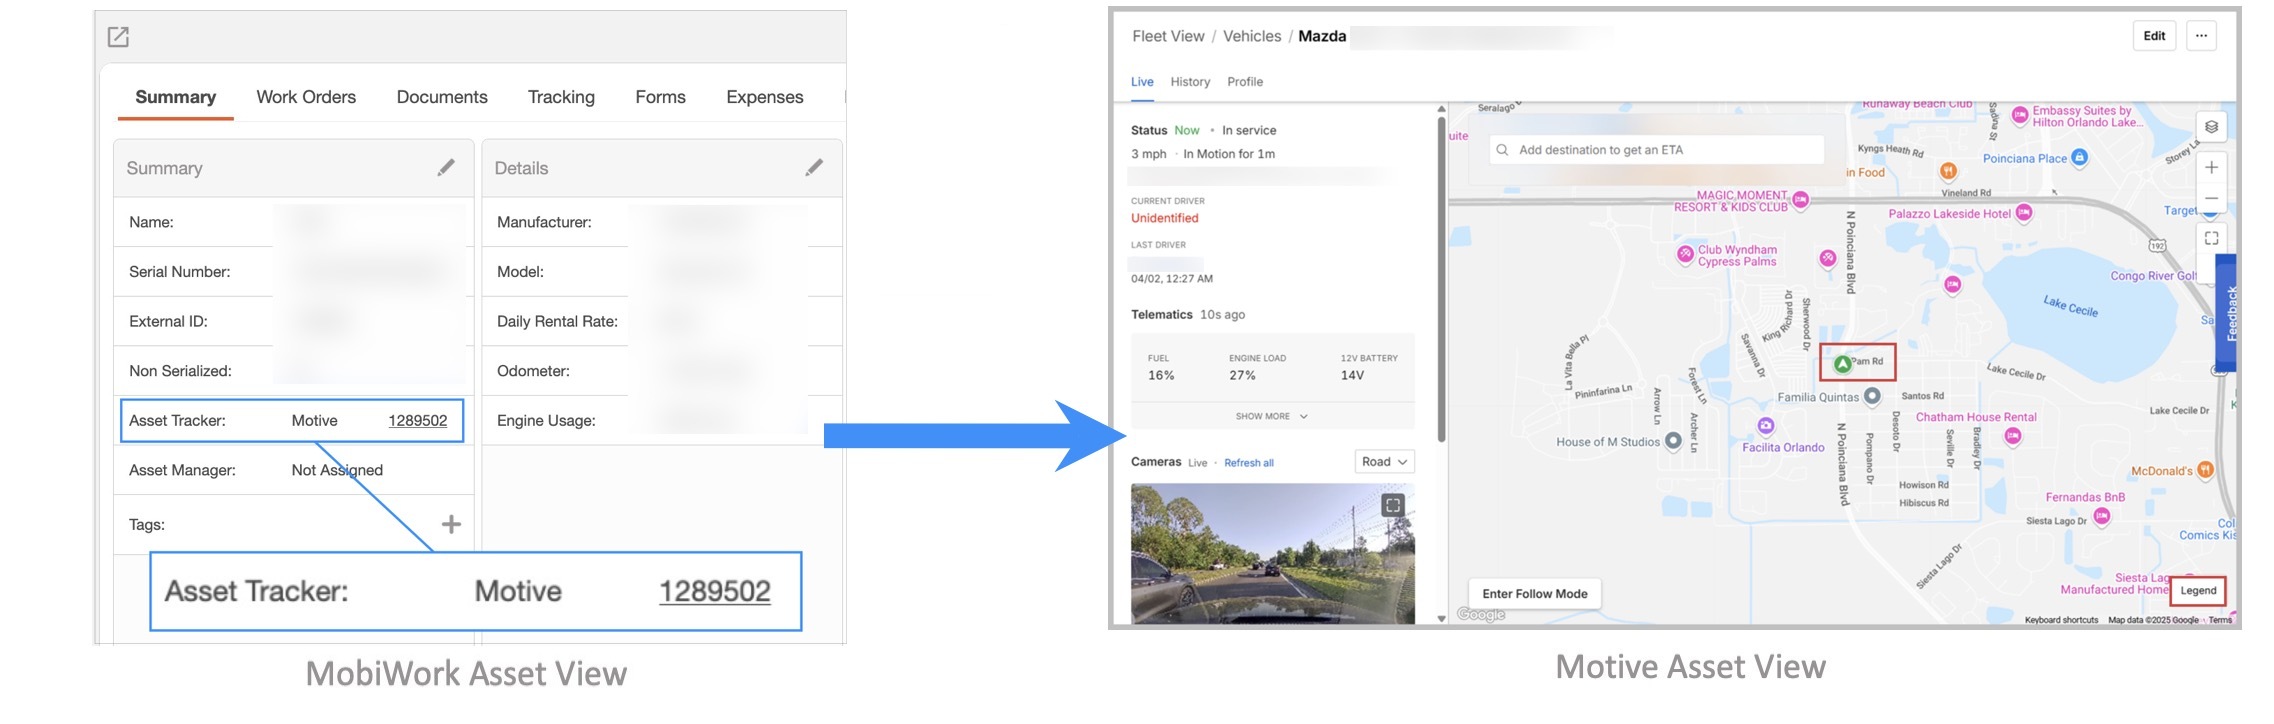
Task: Click the green vehicle location marker
Action: click(1842, 364)
